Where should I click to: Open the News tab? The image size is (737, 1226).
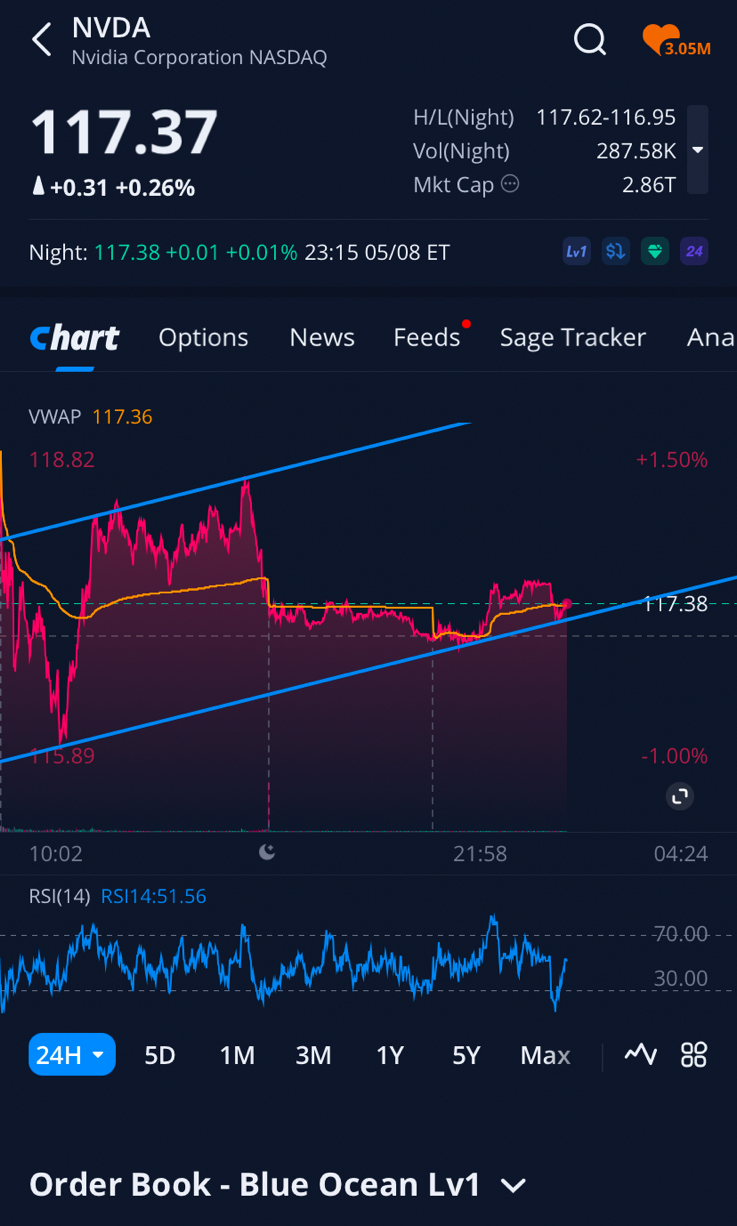click(x=322, y=338)
